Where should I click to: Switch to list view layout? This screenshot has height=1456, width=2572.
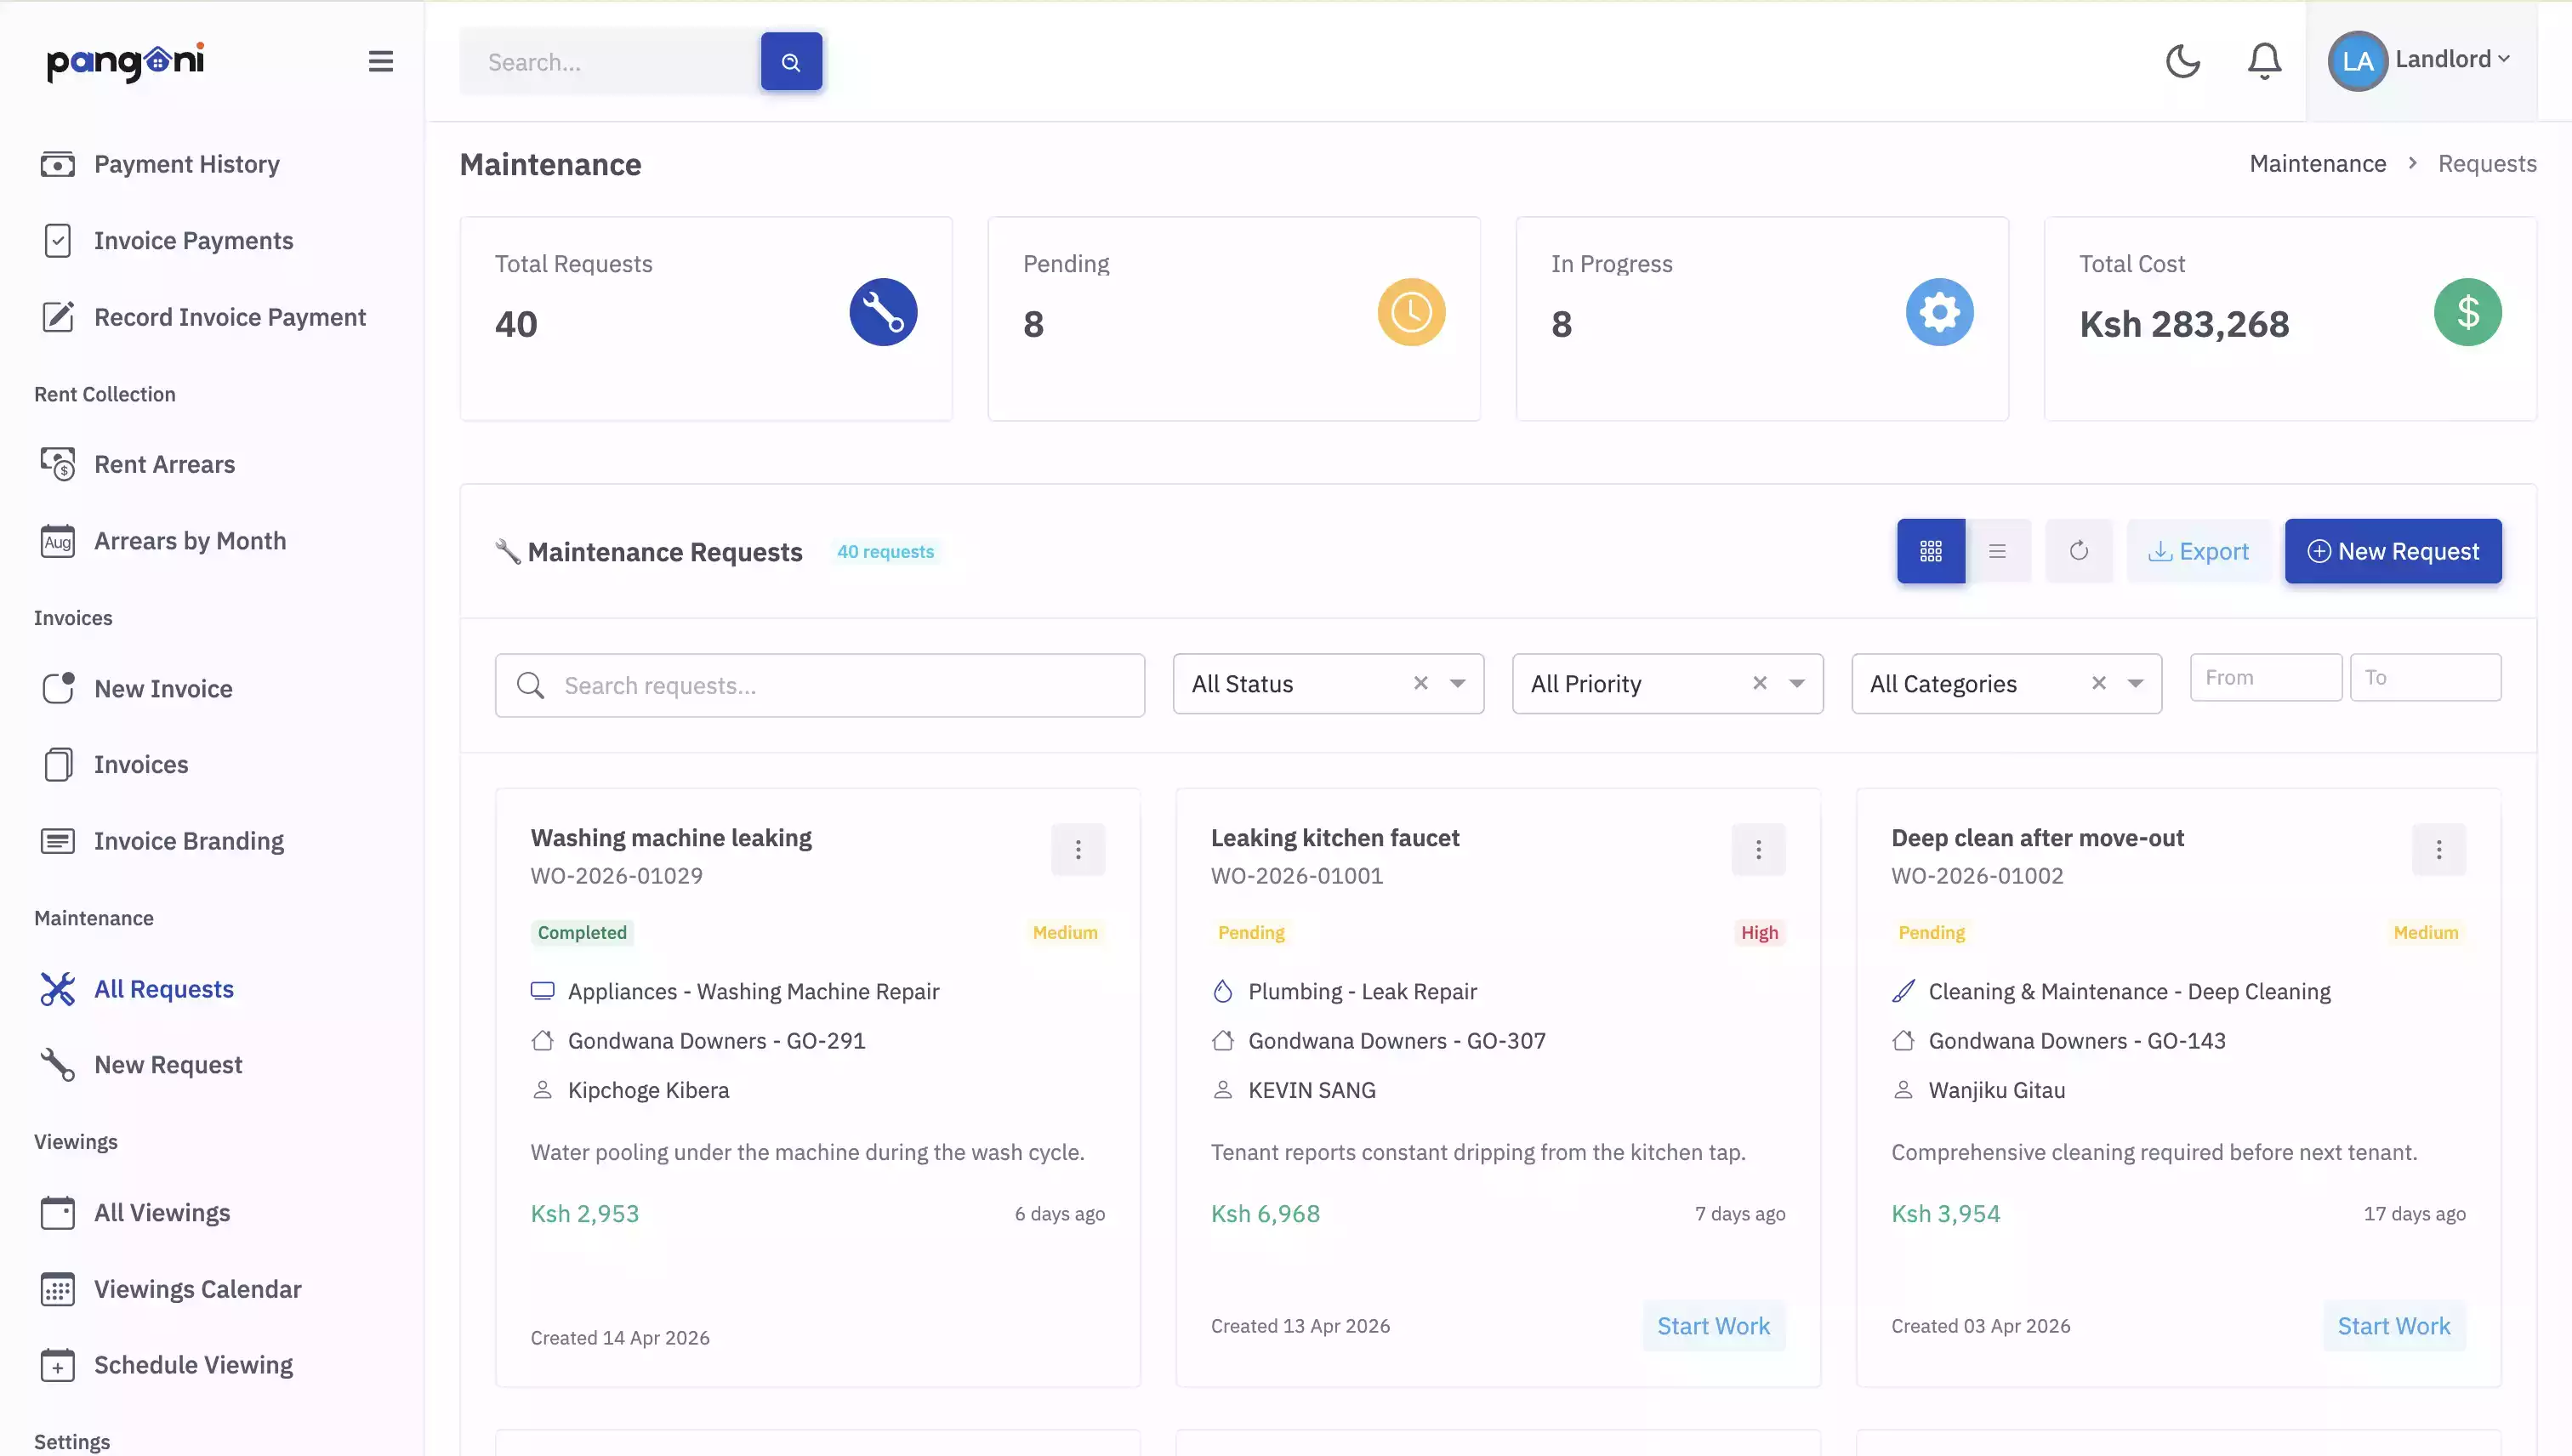[x=1997, y=551]
